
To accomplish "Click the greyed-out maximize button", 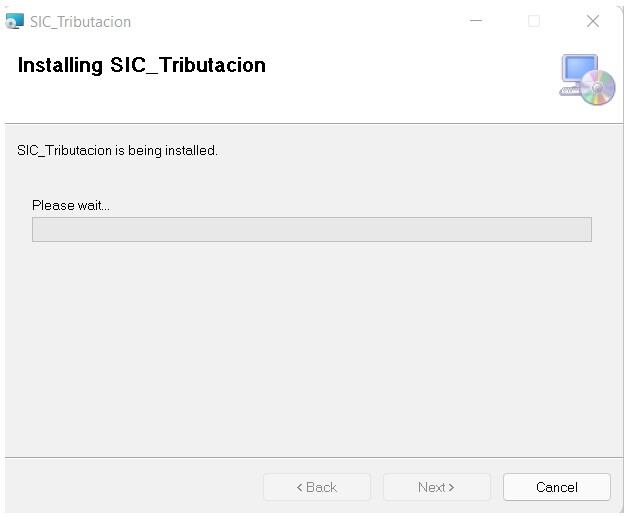I will pos(534,21).
